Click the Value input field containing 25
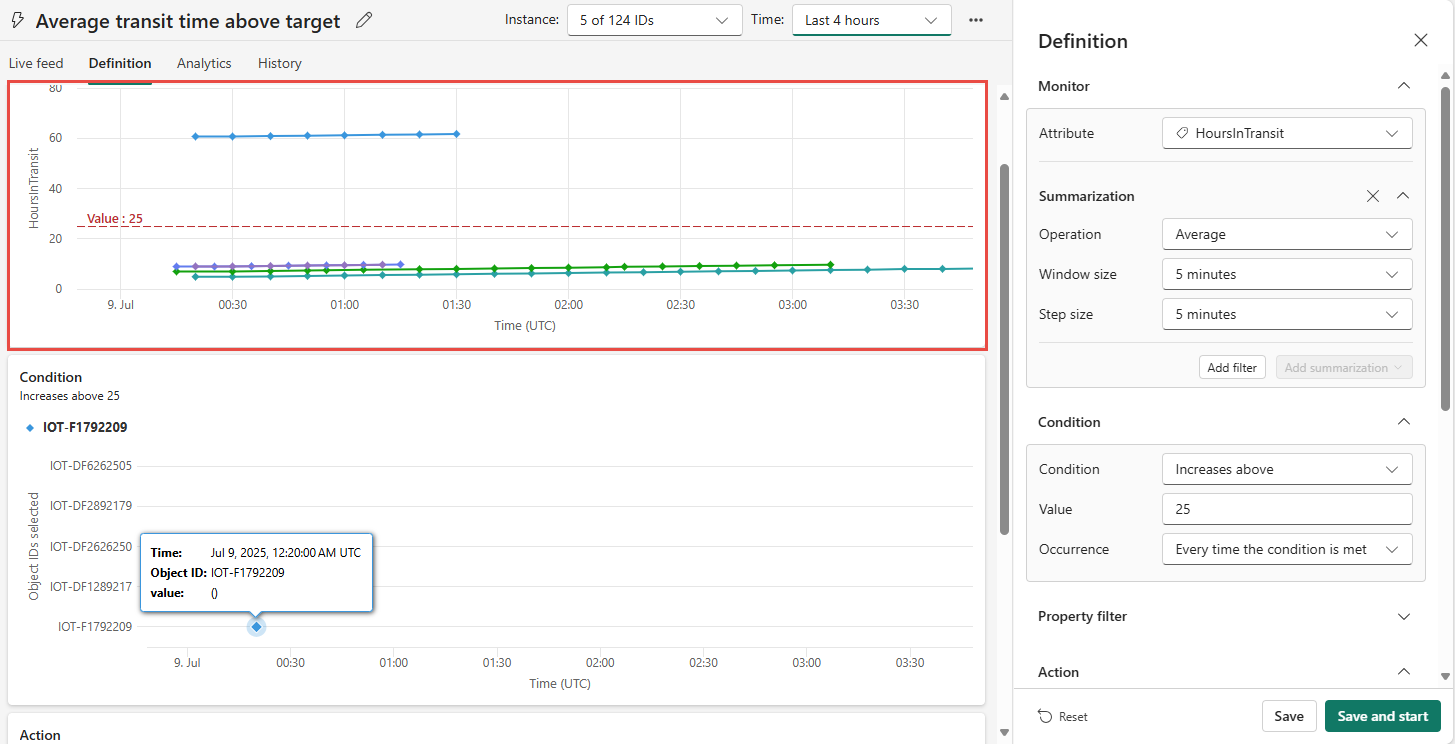1455x744 pixels. pyautogui.click(x=1286, y=509)
